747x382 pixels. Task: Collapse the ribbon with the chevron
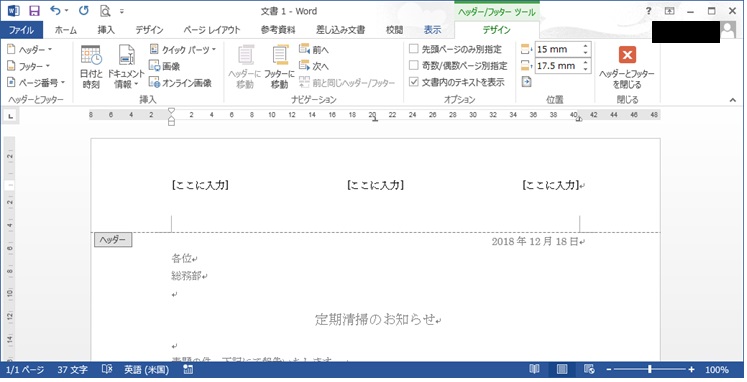point(733,100)
